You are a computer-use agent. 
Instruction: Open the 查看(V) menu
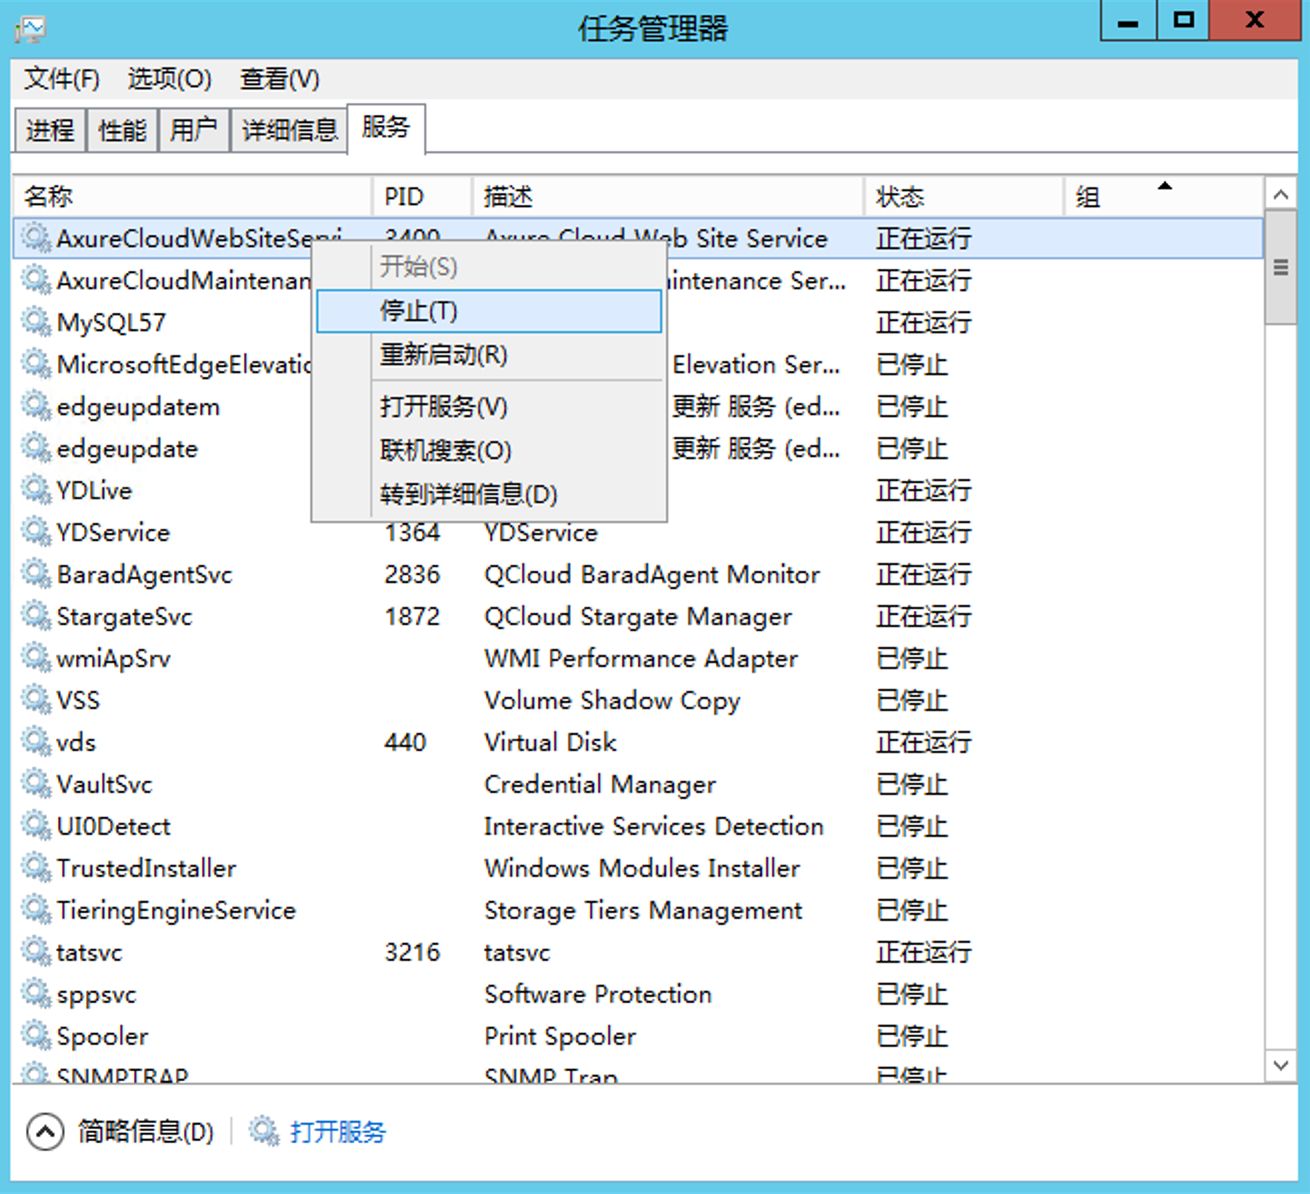[279, 79]
